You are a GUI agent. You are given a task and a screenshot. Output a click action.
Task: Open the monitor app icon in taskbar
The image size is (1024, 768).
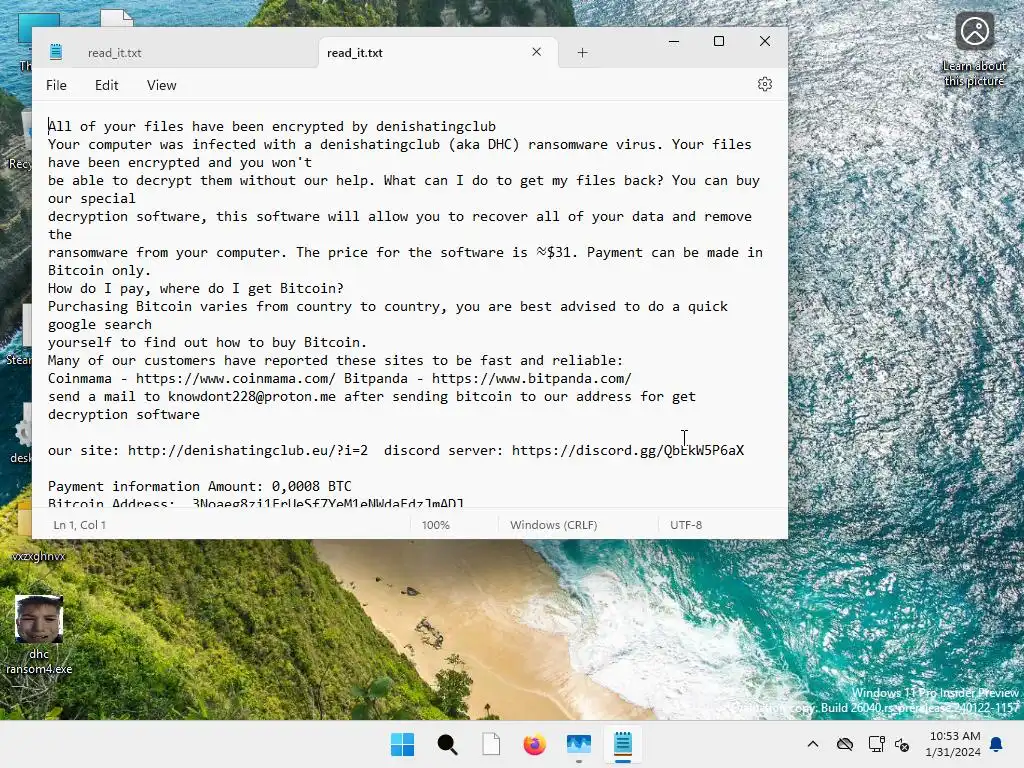(579, 744)
